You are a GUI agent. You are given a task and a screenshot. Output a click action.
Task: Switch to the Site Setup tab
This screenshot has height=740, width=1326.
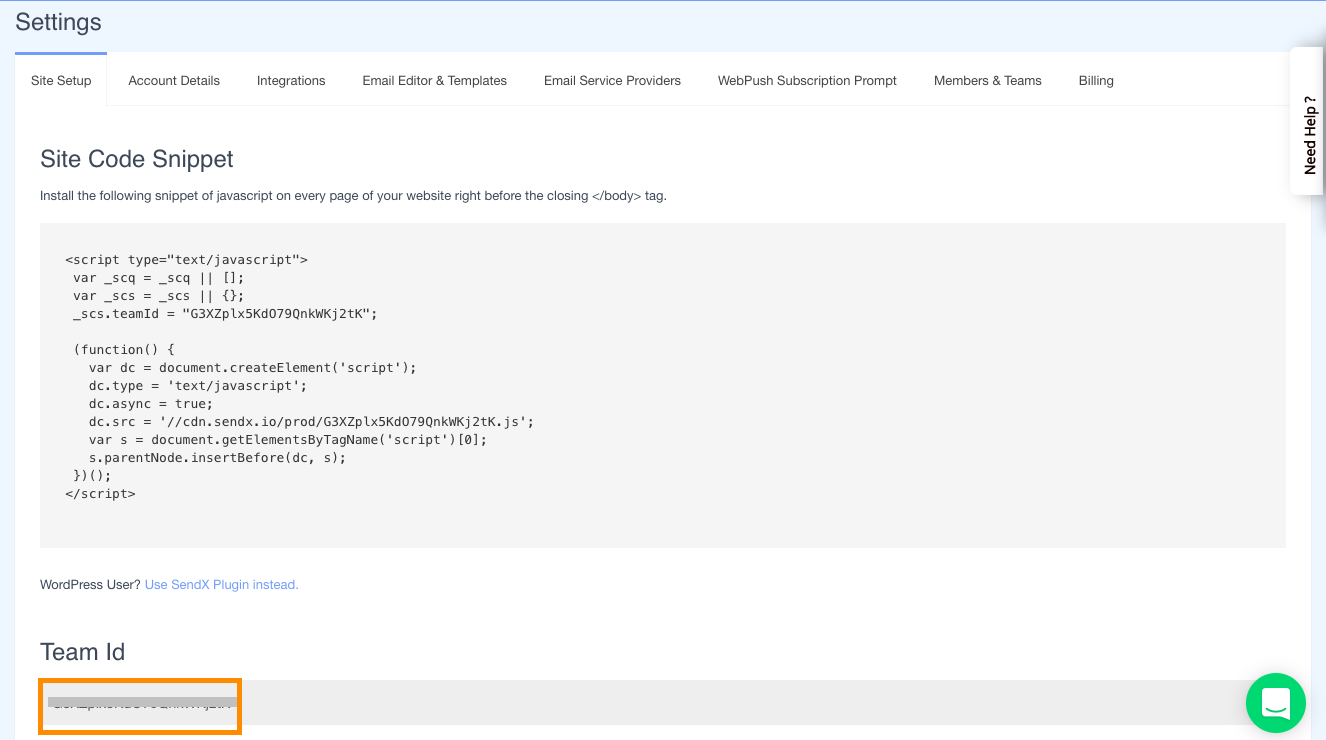(x=61, y=80)
